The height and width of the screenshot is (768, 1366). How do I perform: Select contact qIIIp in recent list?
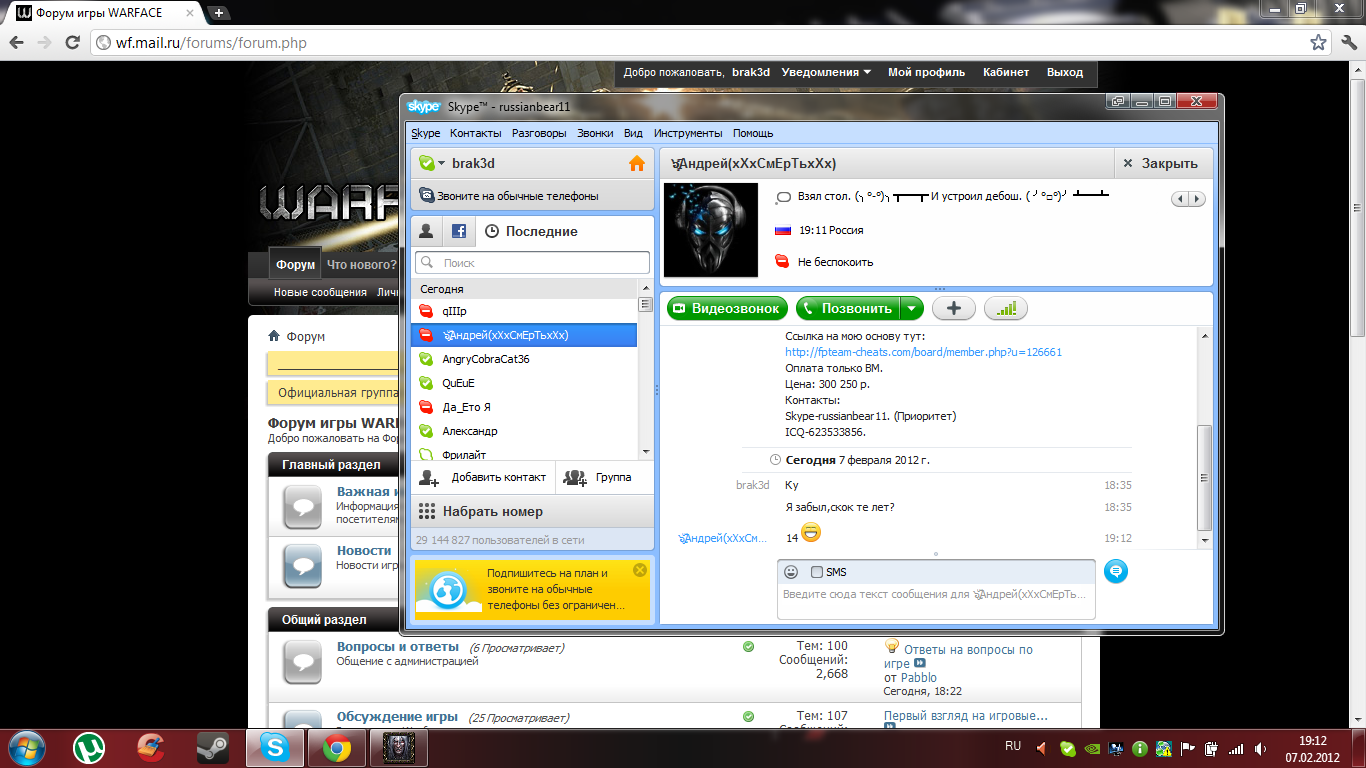[x=524, y=311]
